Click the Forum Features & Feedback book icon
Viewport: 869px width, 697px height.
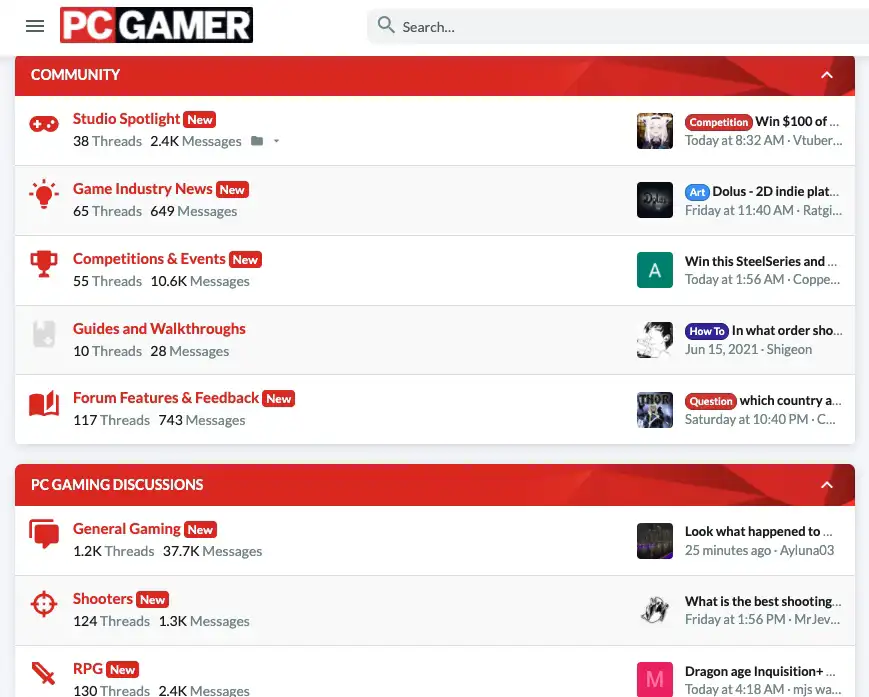[44, 403]
